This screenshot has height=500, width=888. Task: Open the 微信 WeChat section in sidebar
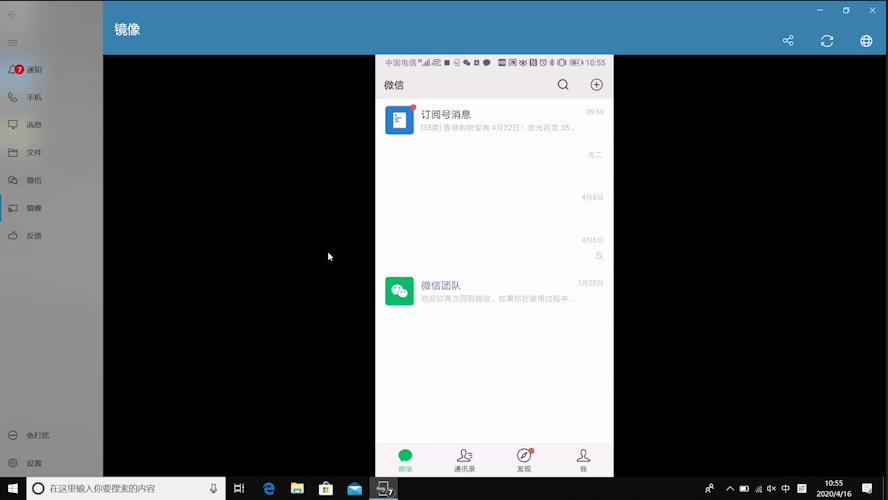point(51,180)
